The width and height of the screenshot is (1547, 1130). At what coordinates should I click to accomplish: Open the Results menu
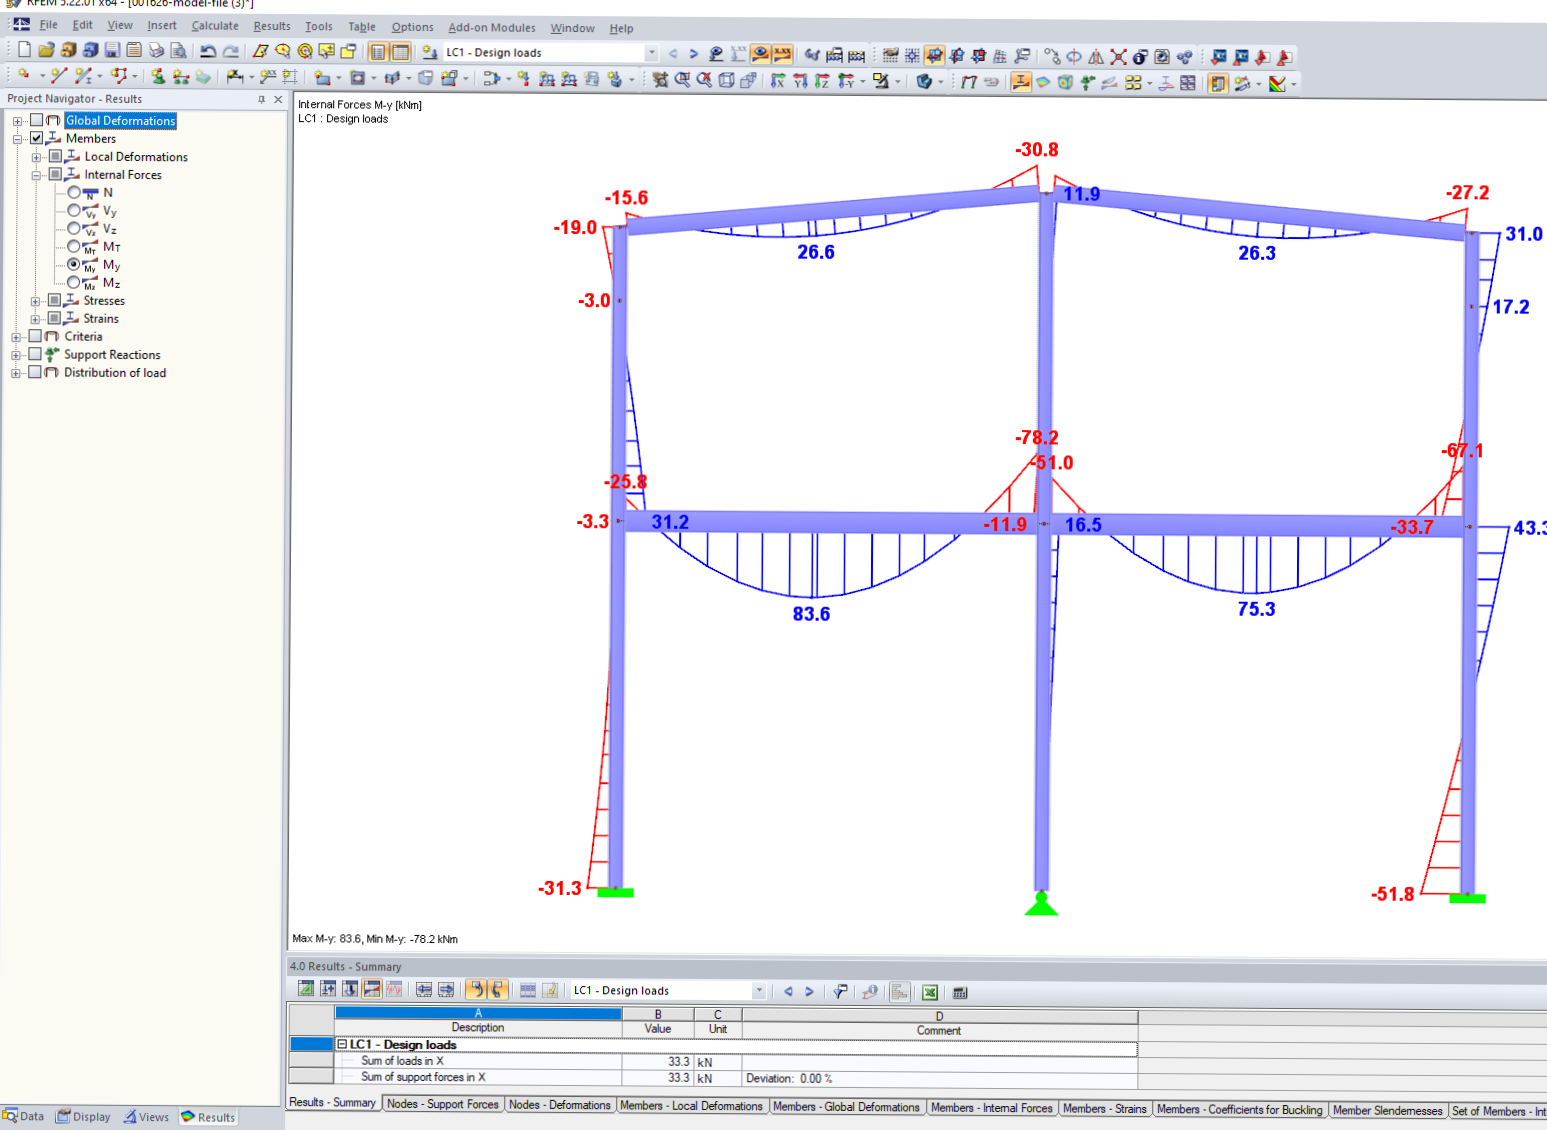[272, 26]
